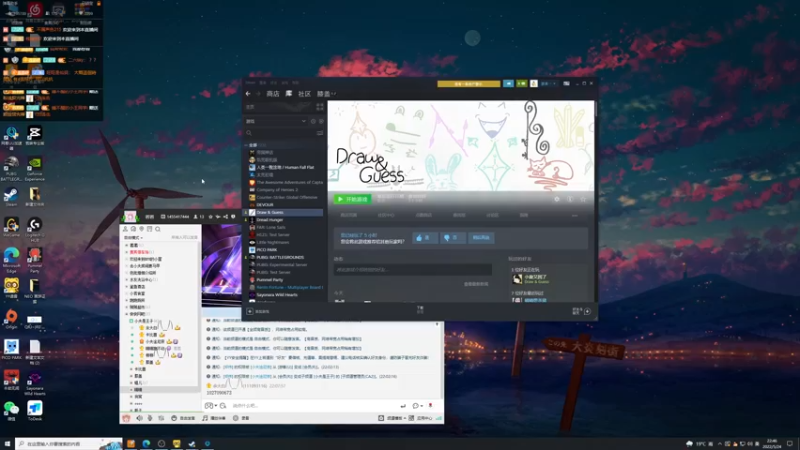Open Origin desktop shortcut

point(11,319)
